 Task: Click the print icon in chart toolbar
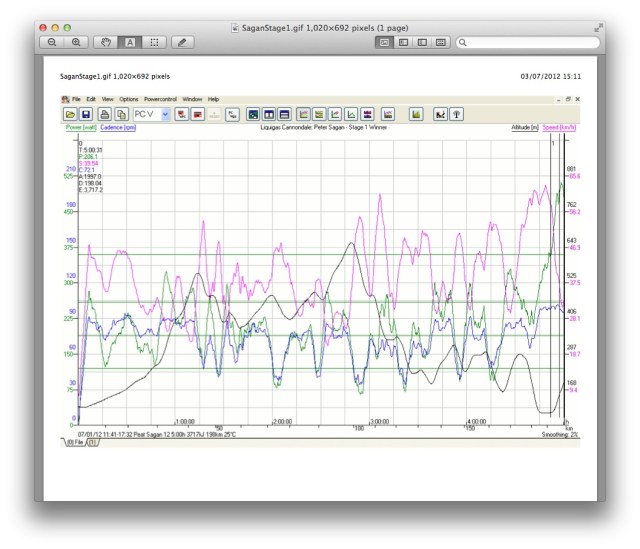click(105, 115)
